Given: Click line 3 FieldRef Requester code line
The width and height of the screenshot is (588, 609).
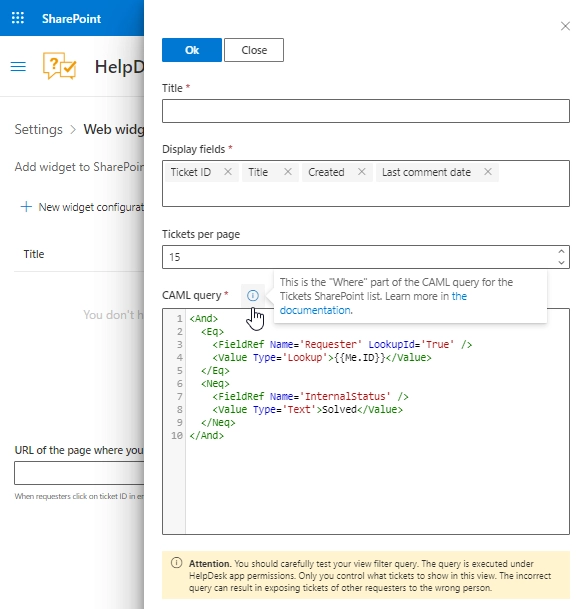Looking at the screenshot, I should click(342, 345).
